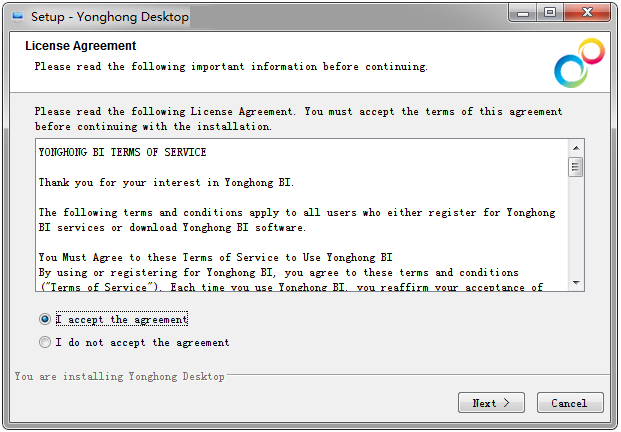Click the license text scrollbar thumb
This screenshot has width=621, height=432.
[x=576, y=166]
